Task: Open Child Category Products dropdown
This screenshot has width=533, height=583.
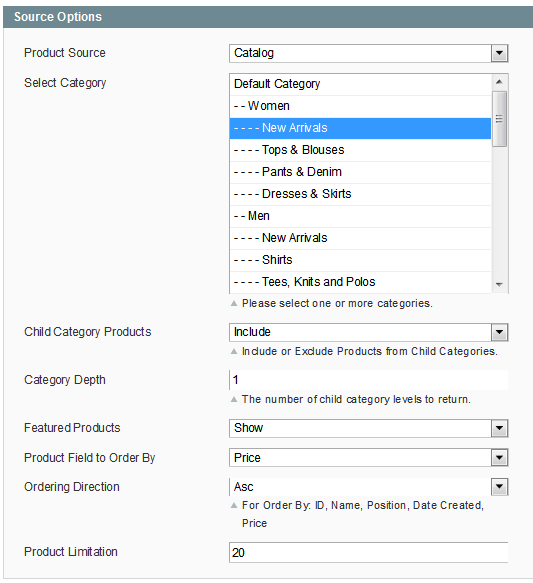Action: pyautogui.click(x=368, y=332)
